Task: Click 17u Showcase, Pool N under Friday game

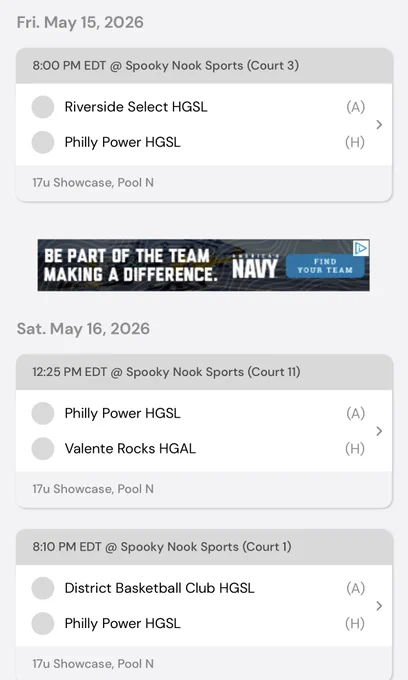Action: pos(93,183)
